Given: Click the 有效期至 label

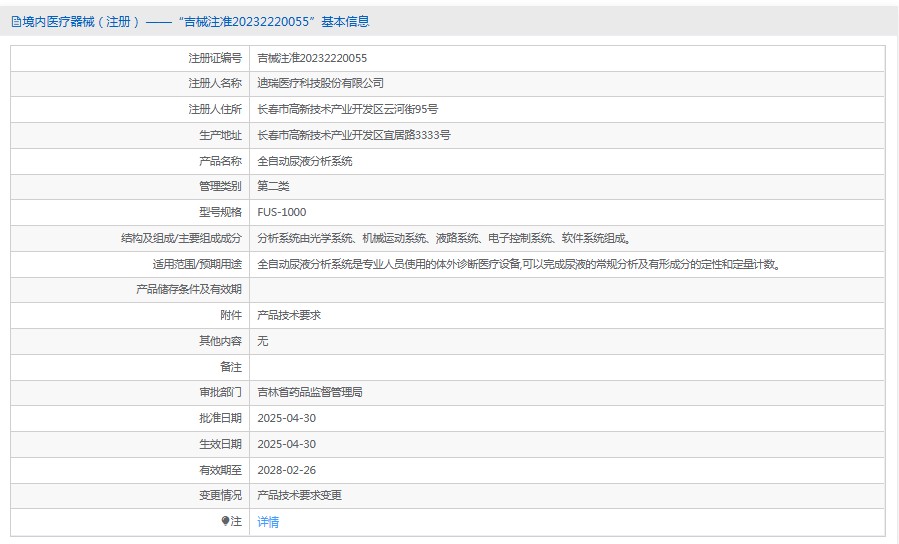Looking at the screenshot, I should [220, 470].
